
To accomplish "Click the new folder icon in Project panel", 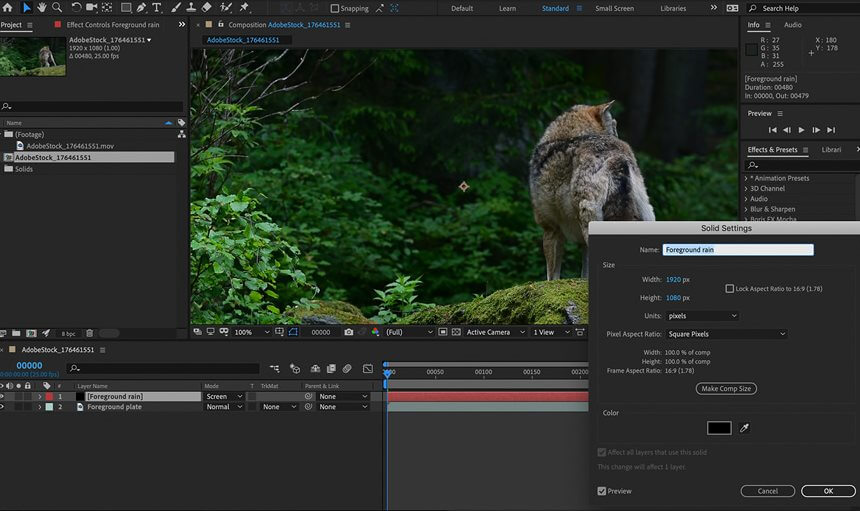I will [16, 333].
